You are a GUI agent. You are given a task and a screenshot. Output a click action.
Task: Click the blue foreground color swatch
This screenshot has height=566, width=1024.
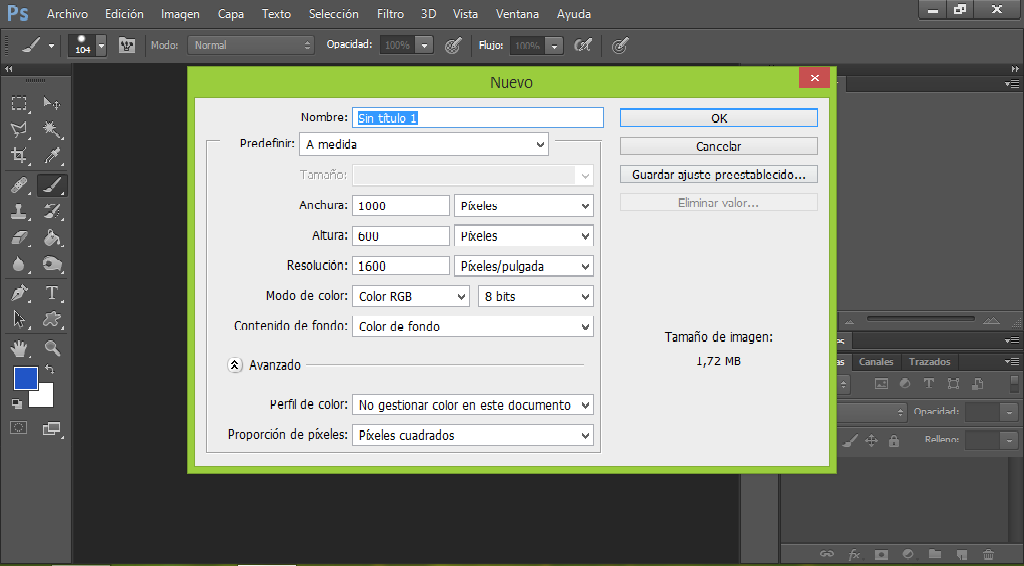click(x=24, y=379)
